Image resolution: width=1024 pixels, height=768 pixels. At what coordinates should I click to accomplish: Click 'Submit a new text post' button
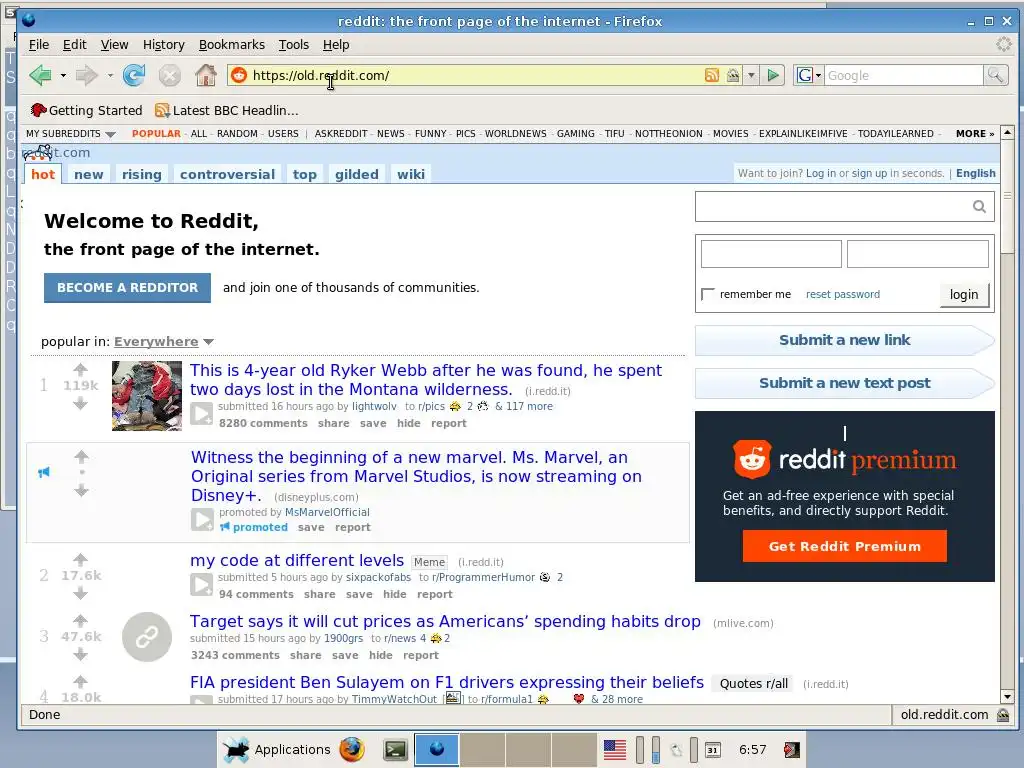pos(844,383)
